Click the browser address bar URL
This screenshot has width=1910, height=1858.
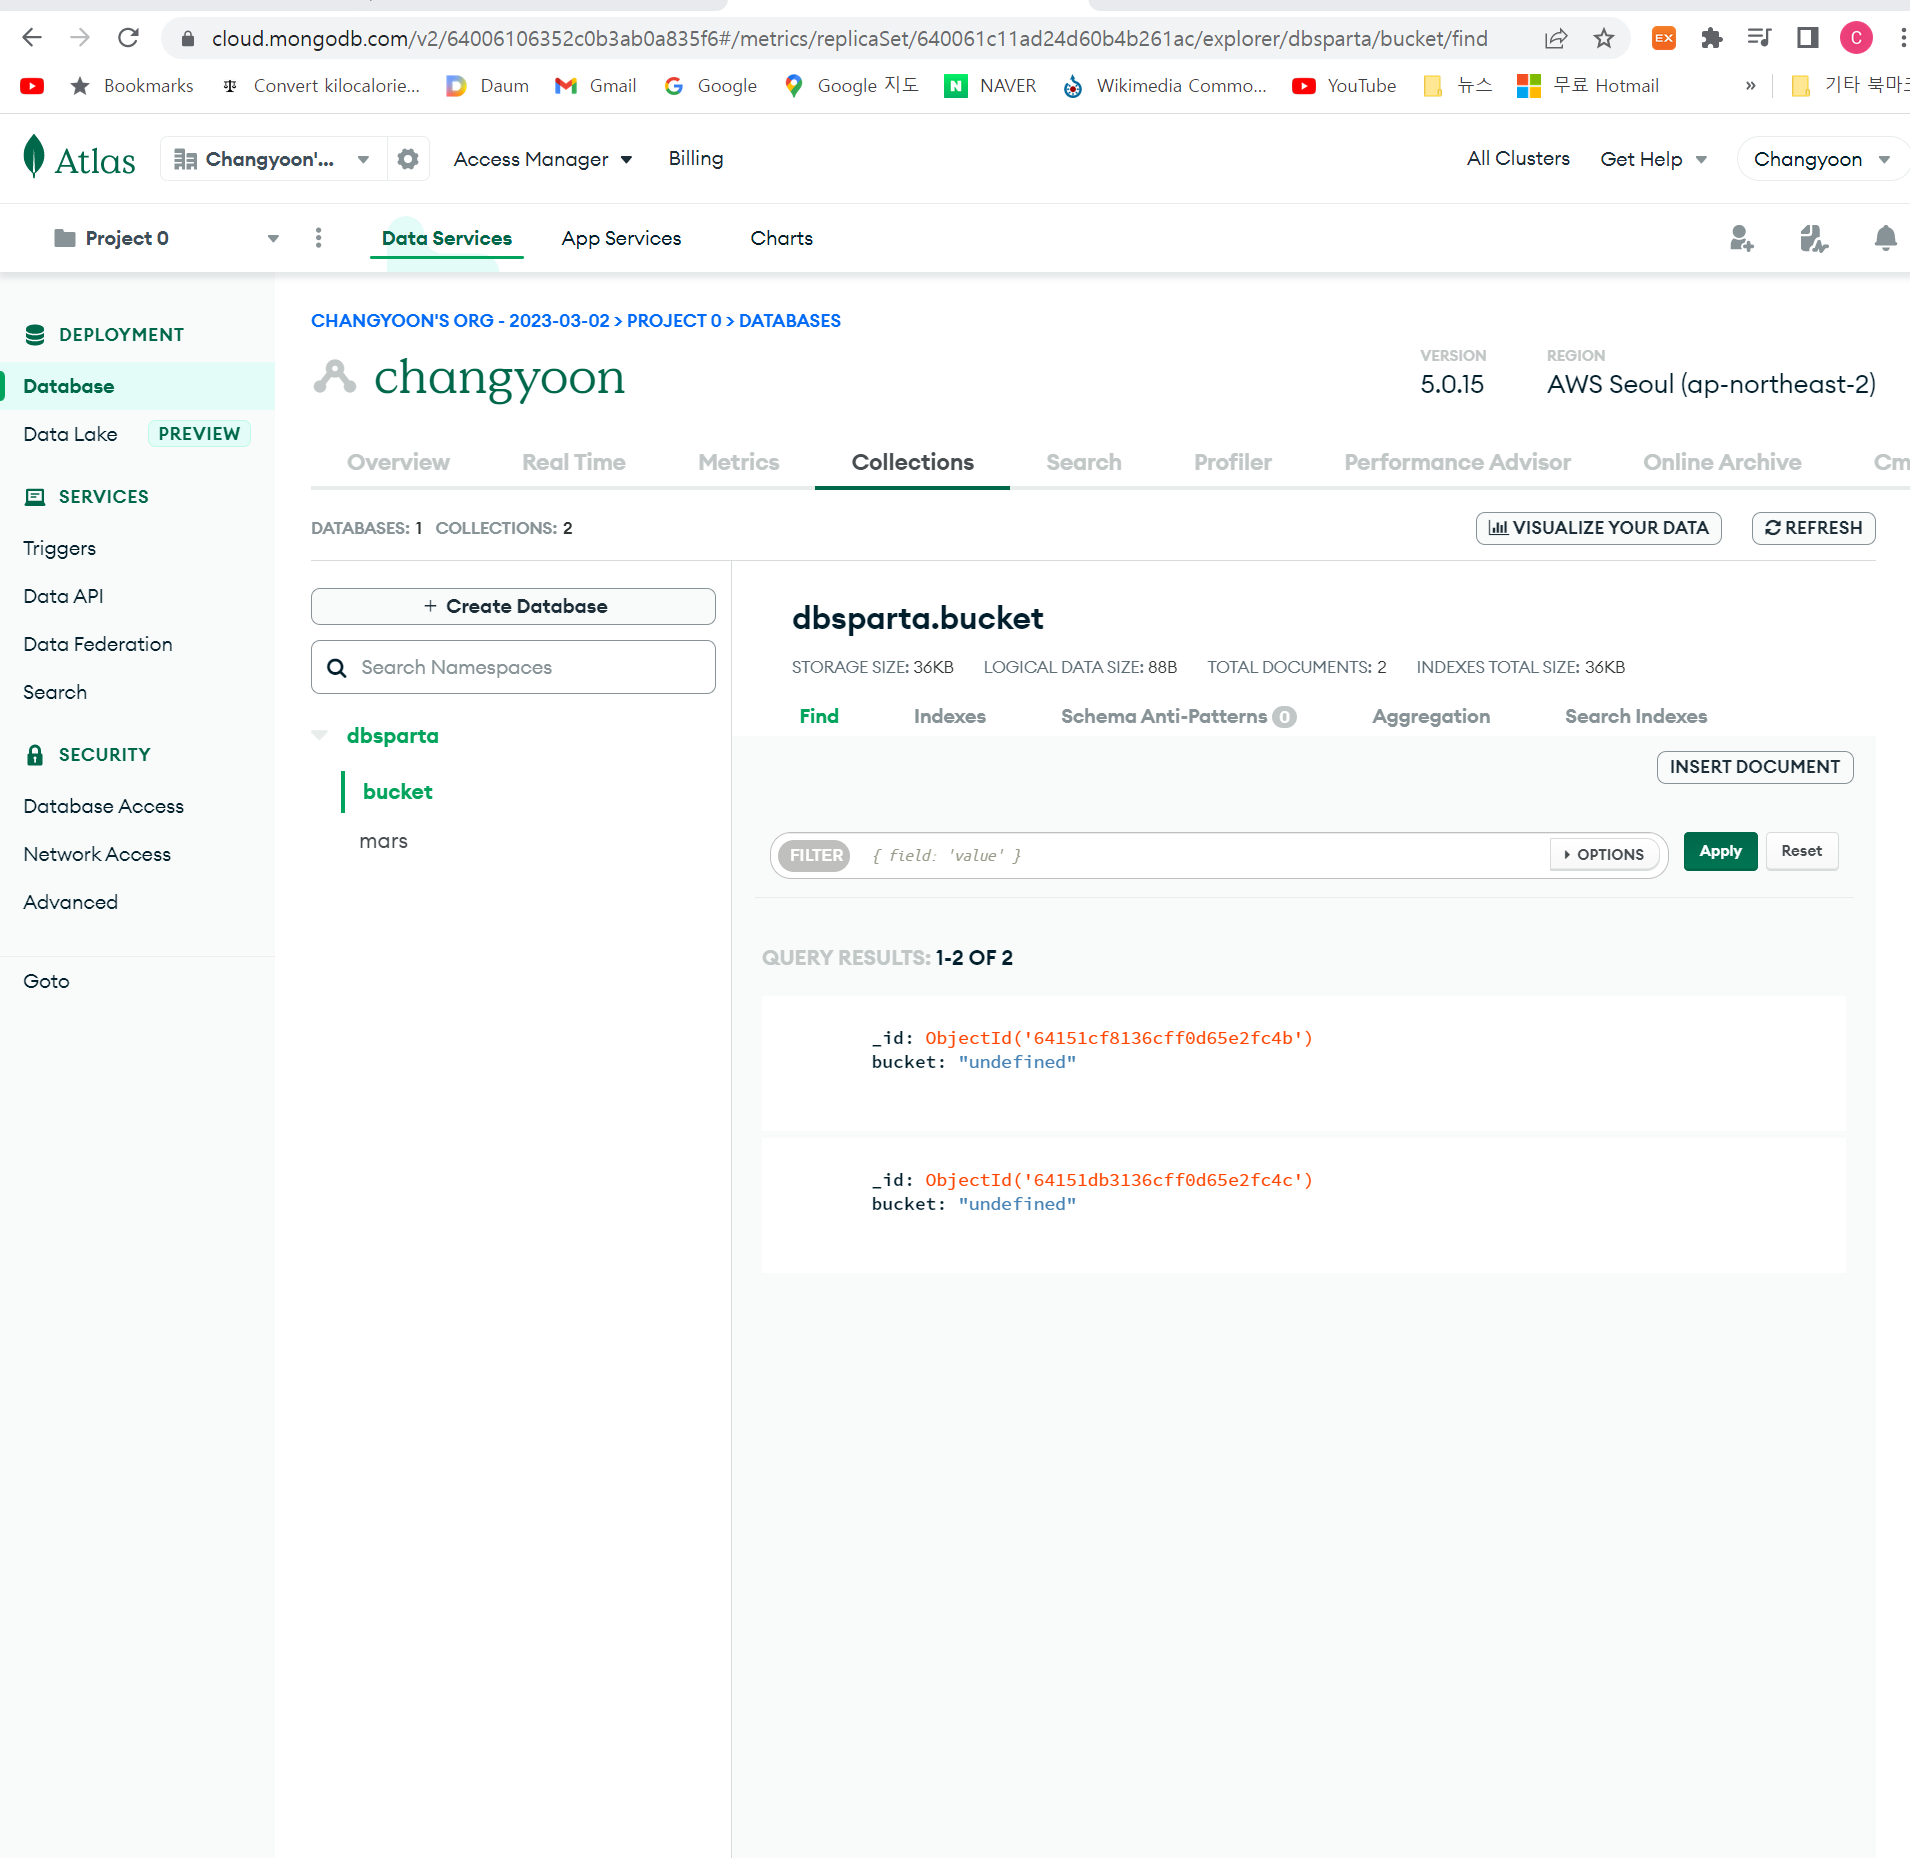849,38
